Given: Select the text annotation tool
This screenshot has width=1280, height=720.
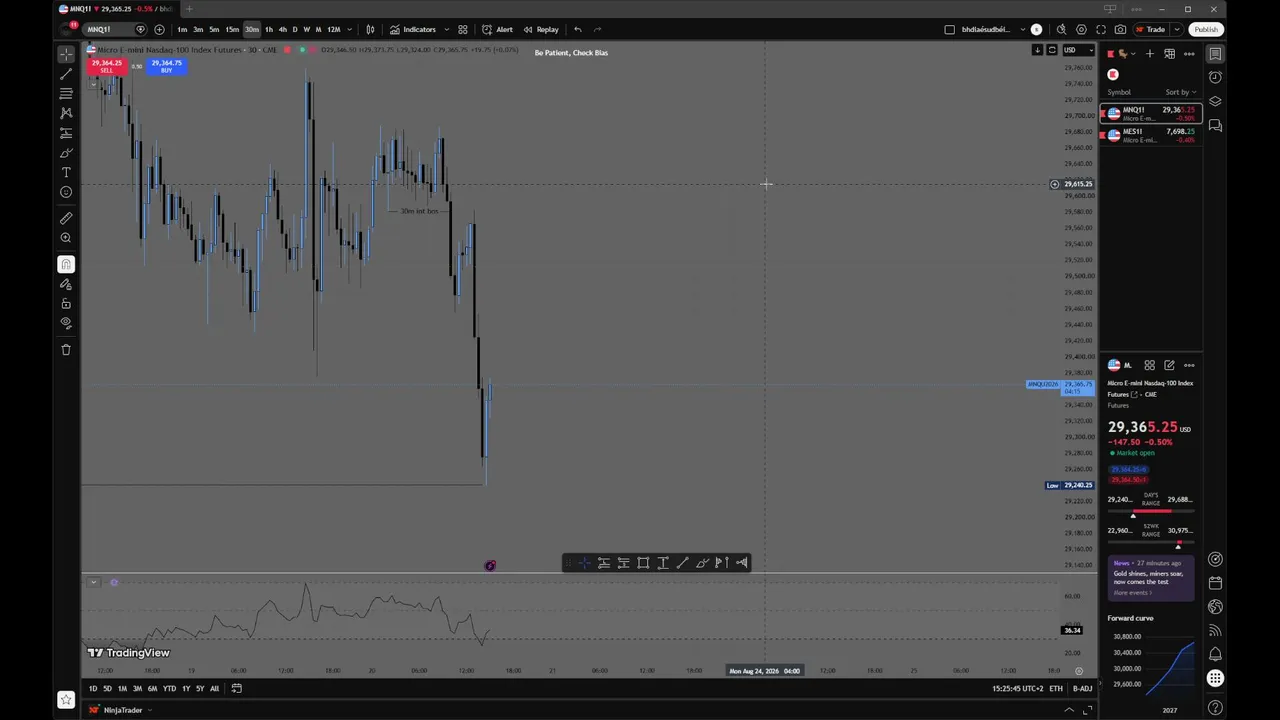Looking at the screenshot, I should click(x=66, y=173).
